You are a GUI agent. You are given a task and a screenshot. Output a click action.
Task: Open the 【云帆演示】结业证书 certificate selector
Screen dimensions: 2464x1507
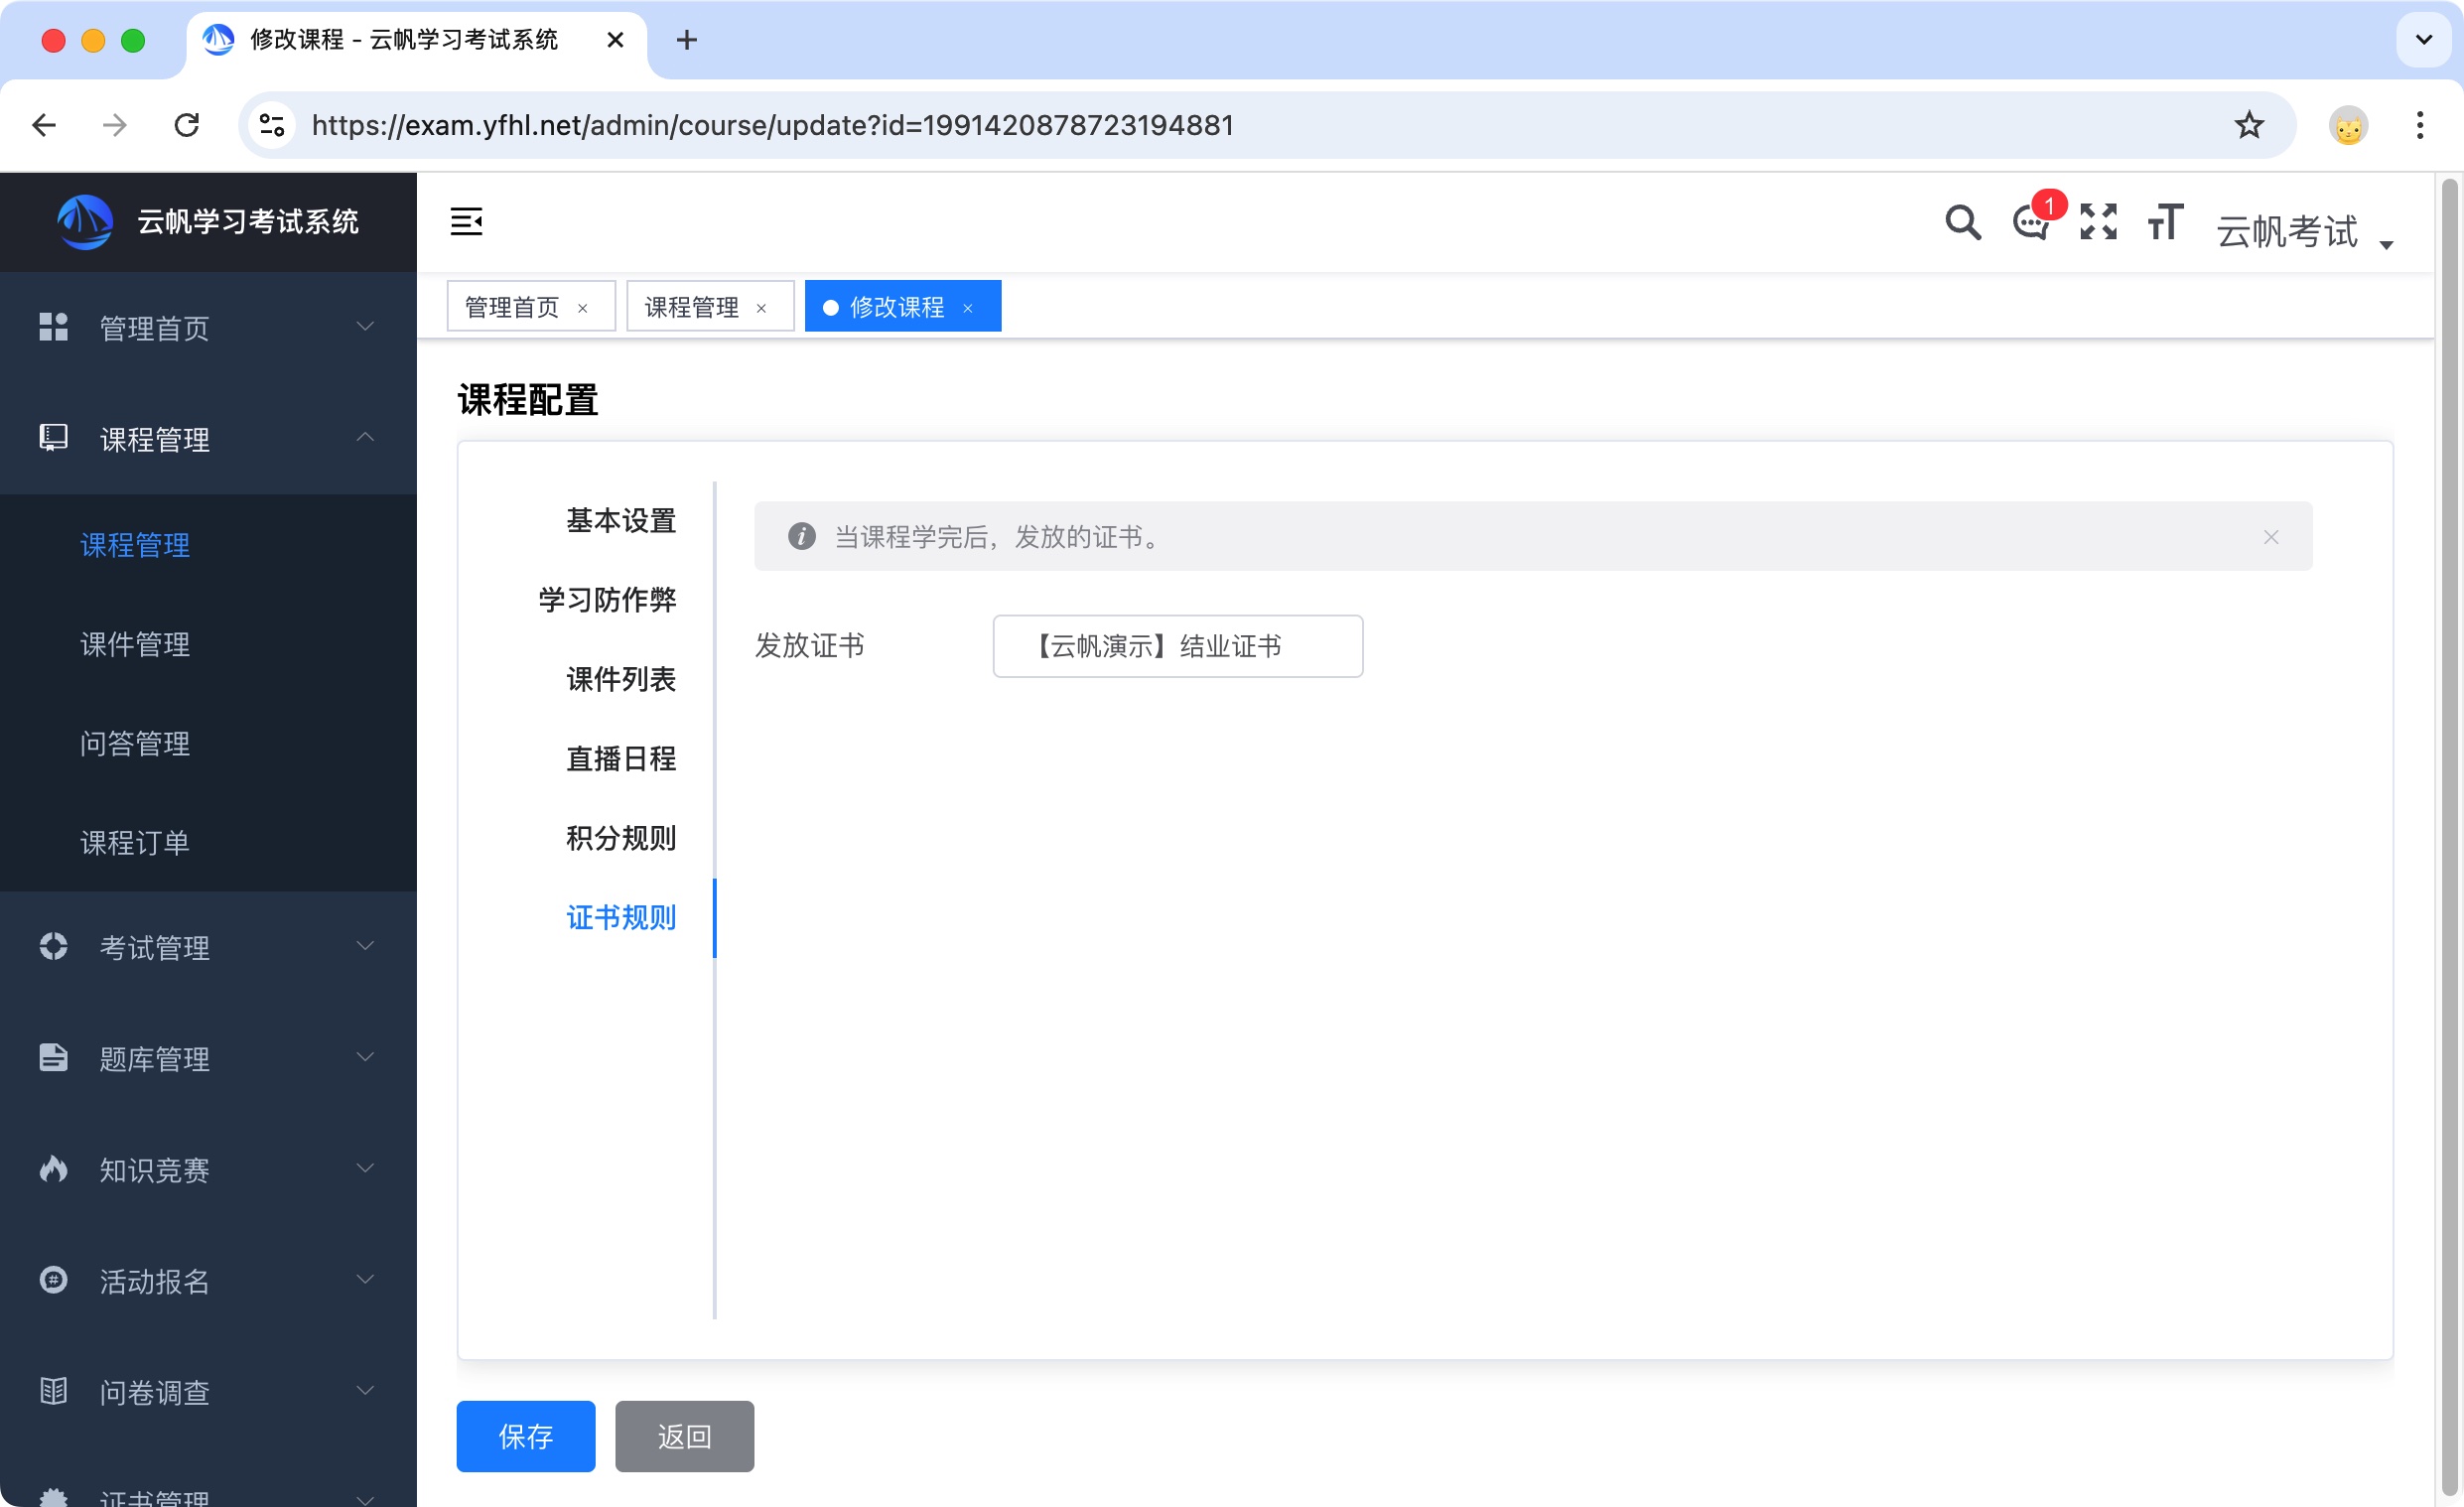1177,646
